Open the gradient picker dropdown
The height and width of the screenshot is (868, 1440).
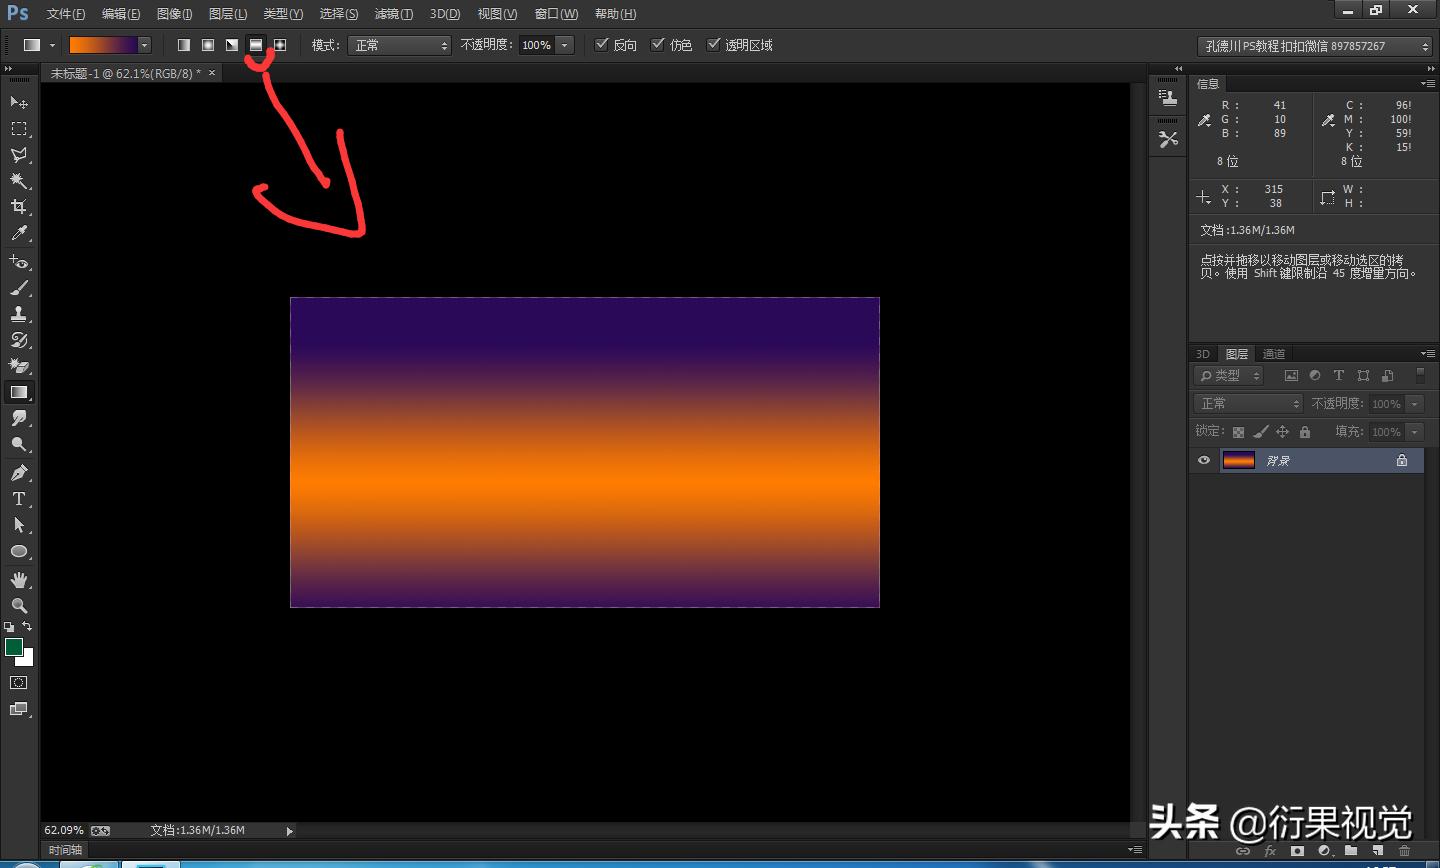coord(144,44)
